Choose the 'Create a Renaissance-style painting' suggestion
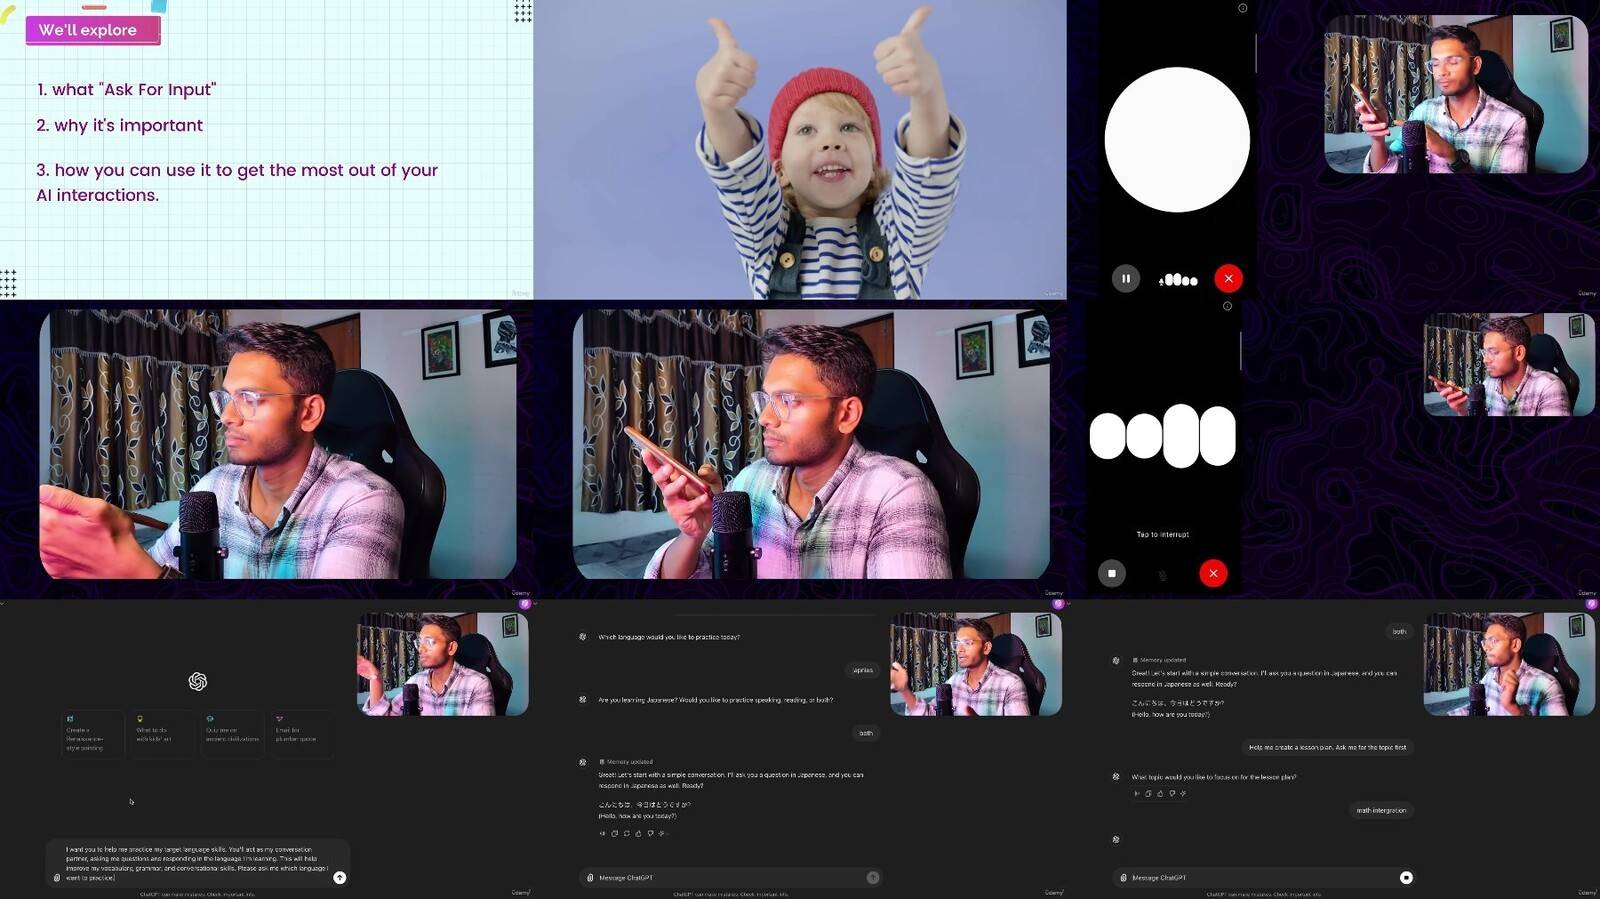Viewport: 1600px width, 899px height. [x=92, y=734]
